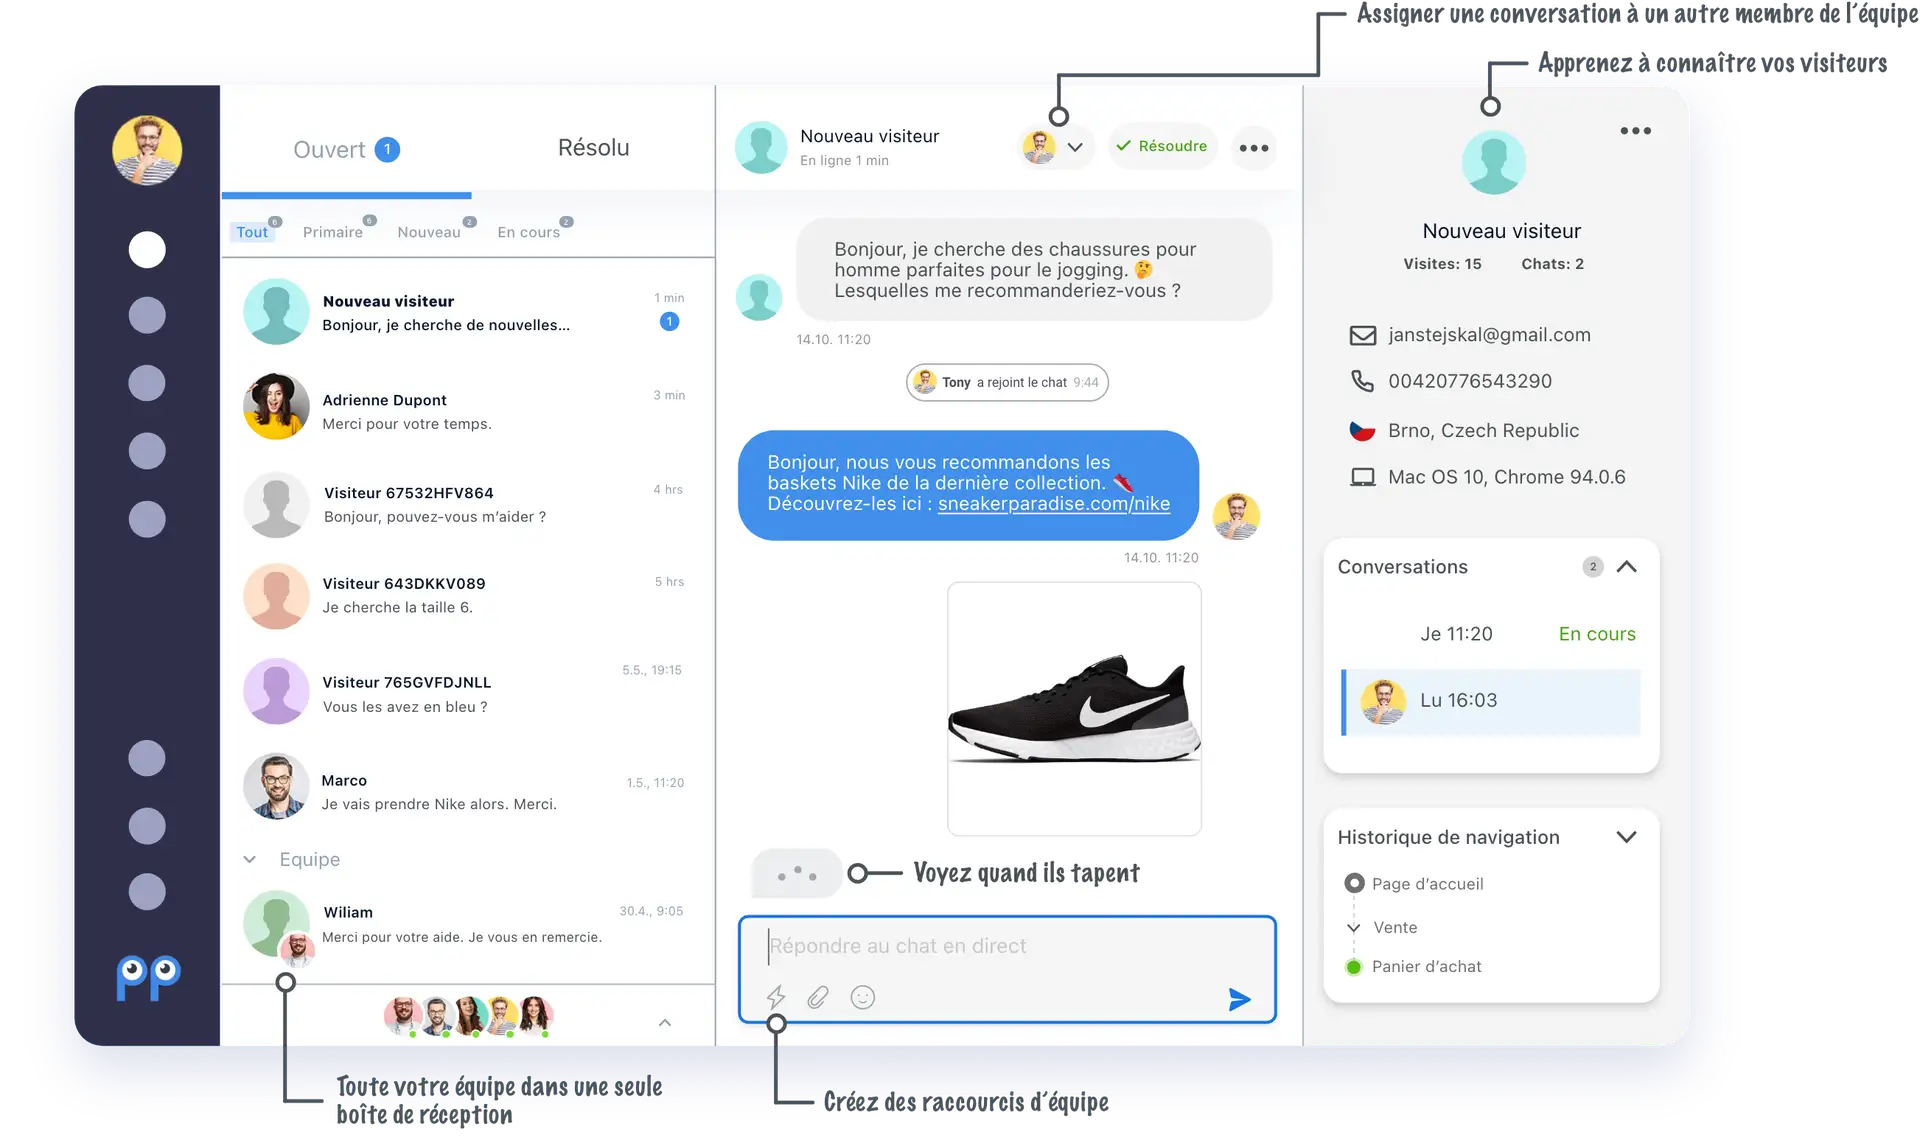Viewport: 1920px width, 1146px height.
Task: Click the Nike shoe image thumbnail
Action: click(1074, 709)
